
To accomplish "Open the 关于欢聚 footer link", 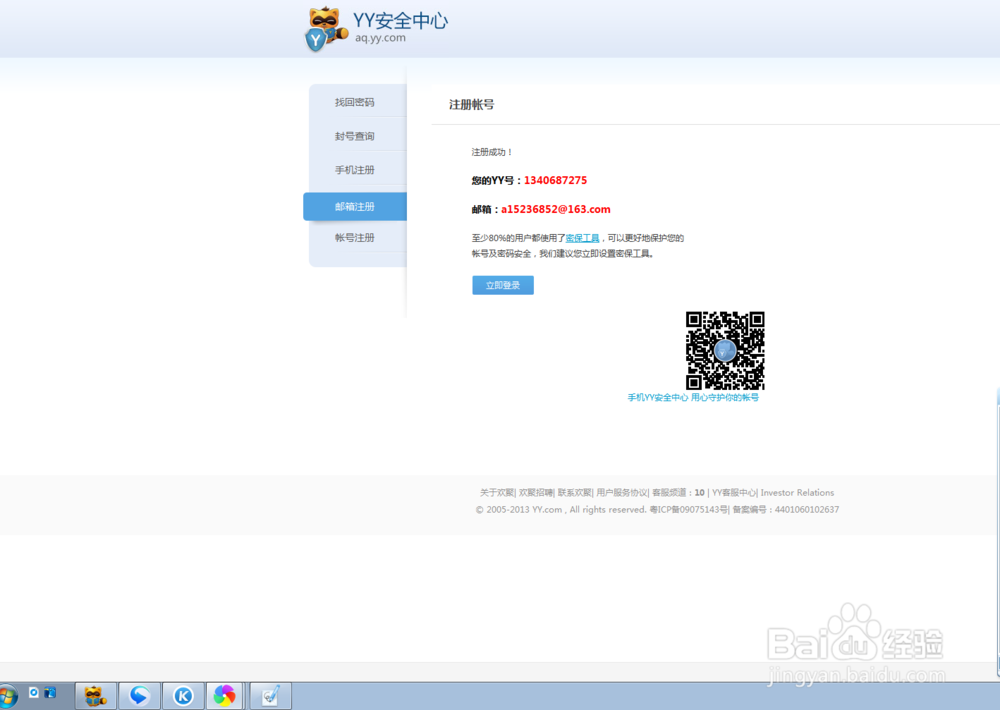I will pyautogui.click(x=497, y=492).
